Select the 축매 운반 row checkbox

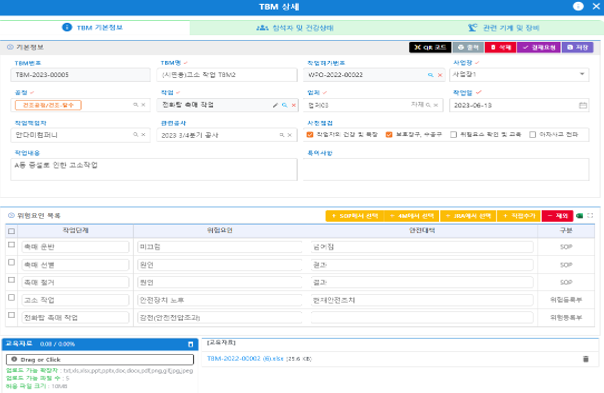pos(12,245)
